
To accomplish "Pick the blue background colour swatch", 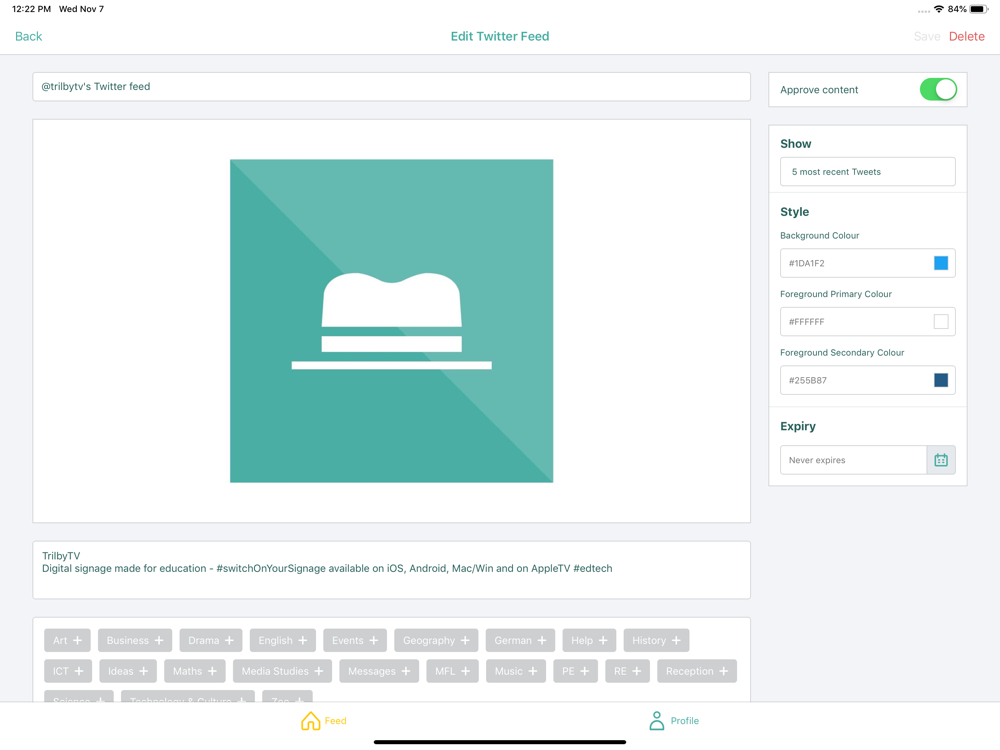I will tap(941, 263).
